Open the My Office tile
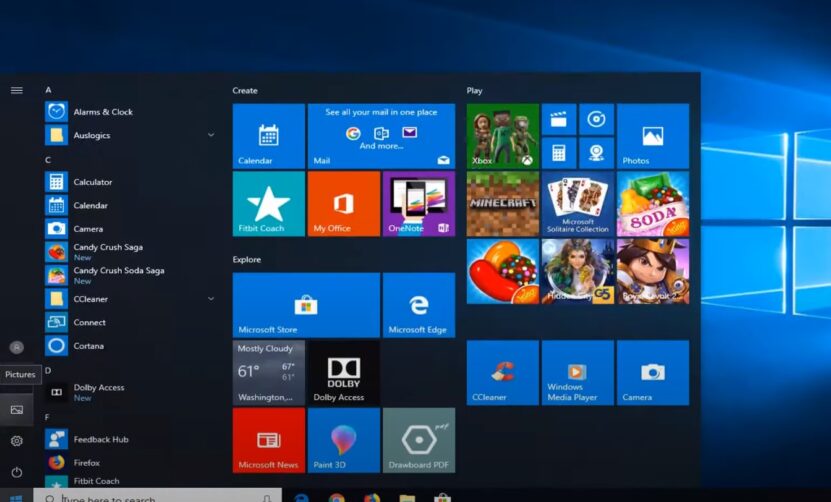Image resolution: width=831 pixels, height=502 pixels. (344, 204)
